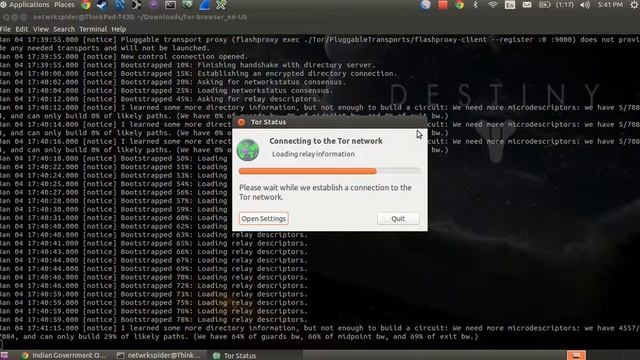
Task: Open Steam from the top panel
Action: pyautogui.click(x=102, y=5)
